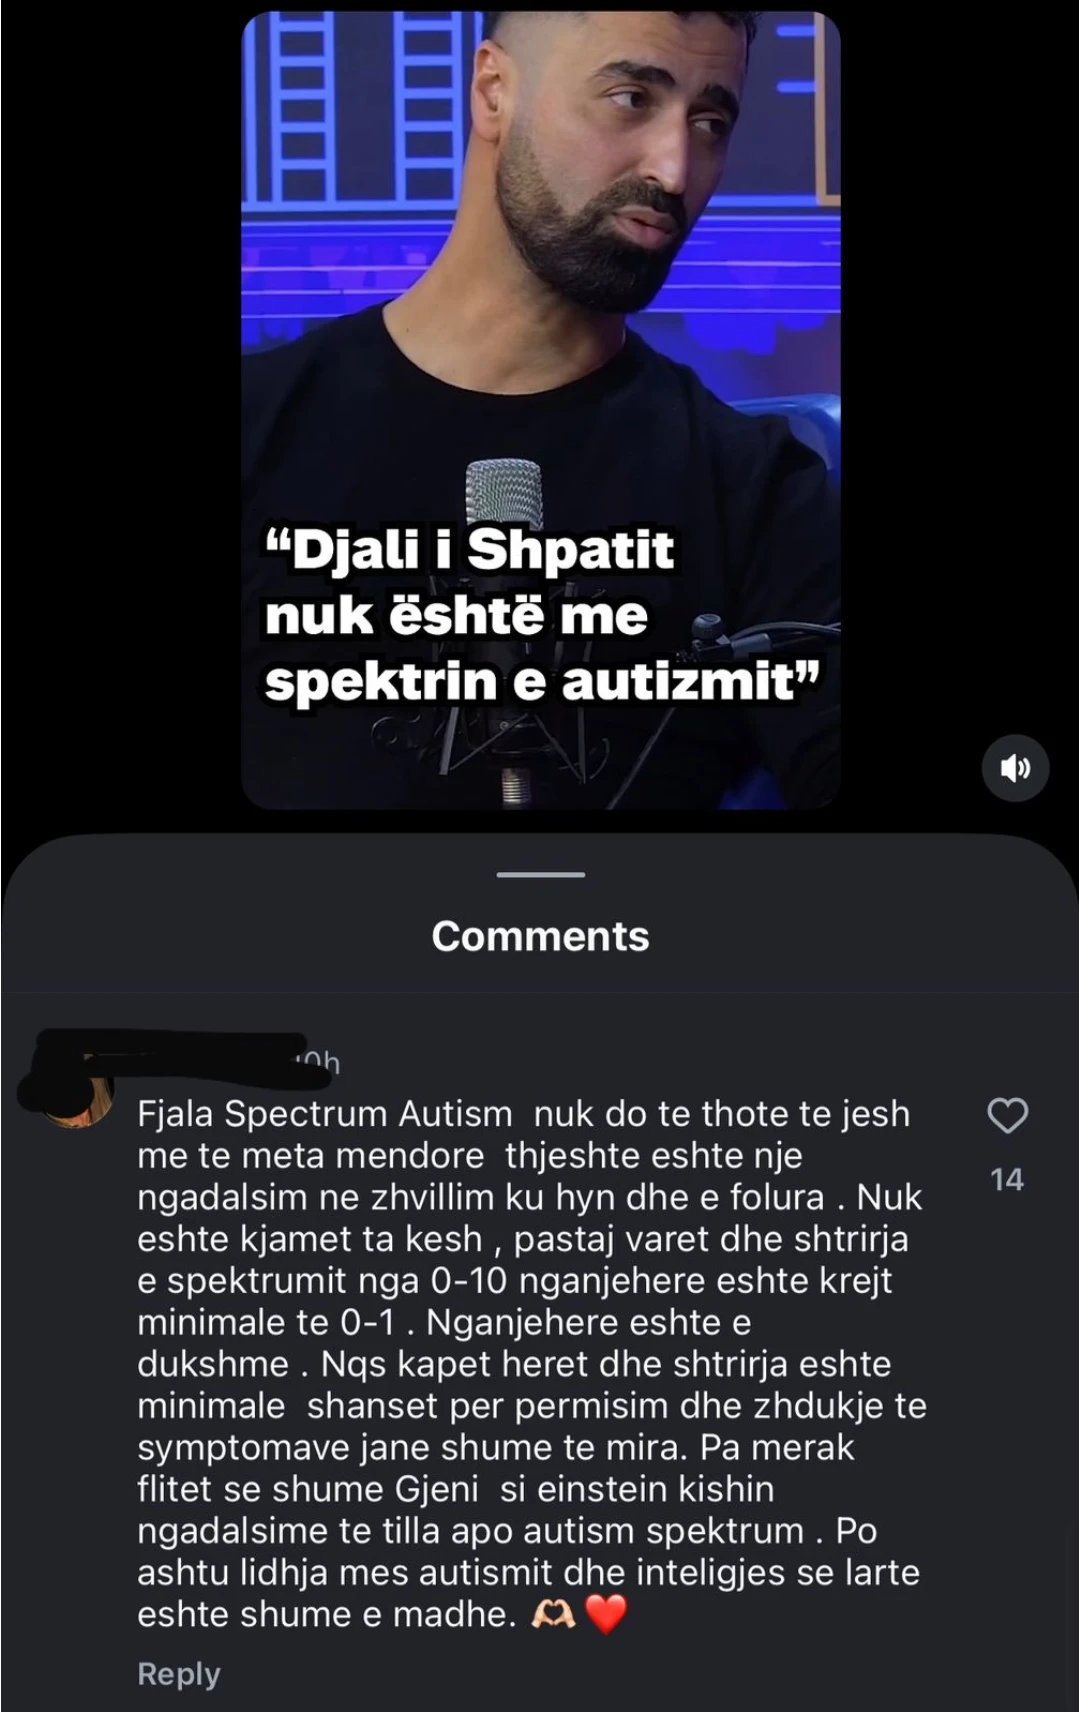Select the Comments header title
The width and height of the screenshot is (1079, 1712).
point(540,936)
